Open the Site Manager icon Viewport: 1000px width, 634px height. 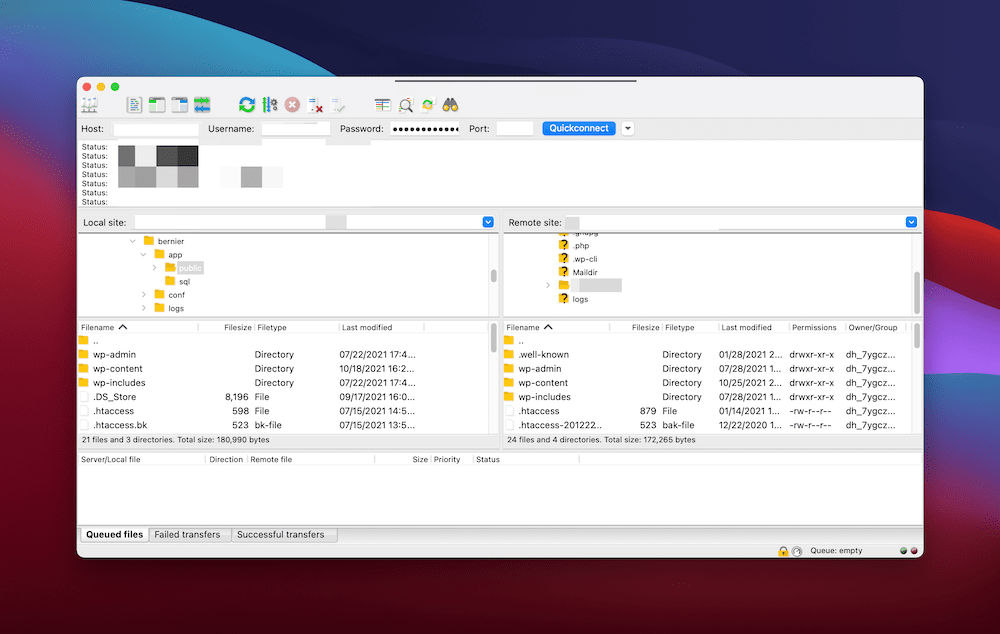(x=89, y=105)
